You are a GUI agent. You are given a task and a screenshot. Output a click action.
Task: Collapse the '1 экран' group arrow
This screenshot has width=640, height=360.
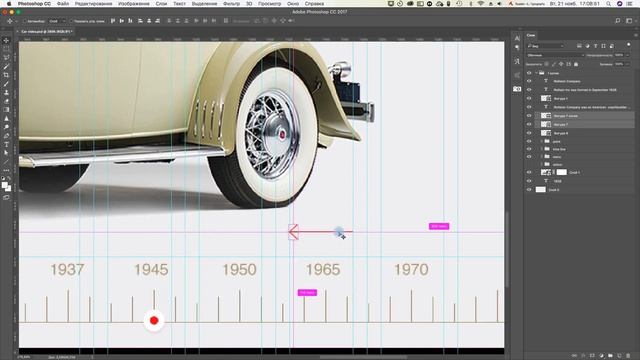point(536,73)
